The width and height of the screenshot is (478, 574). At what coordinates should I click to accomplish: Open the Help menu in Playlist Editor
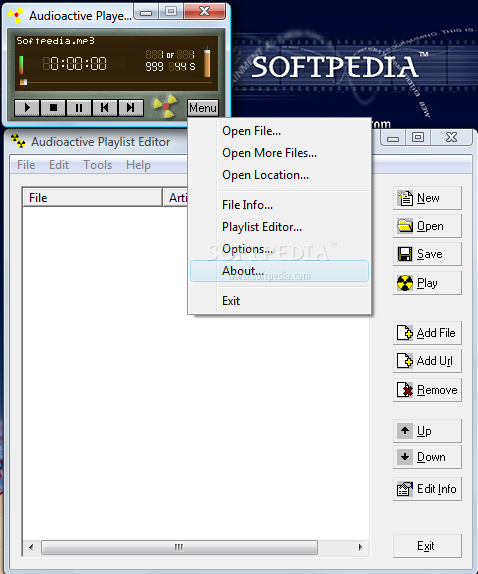(138, 165)
